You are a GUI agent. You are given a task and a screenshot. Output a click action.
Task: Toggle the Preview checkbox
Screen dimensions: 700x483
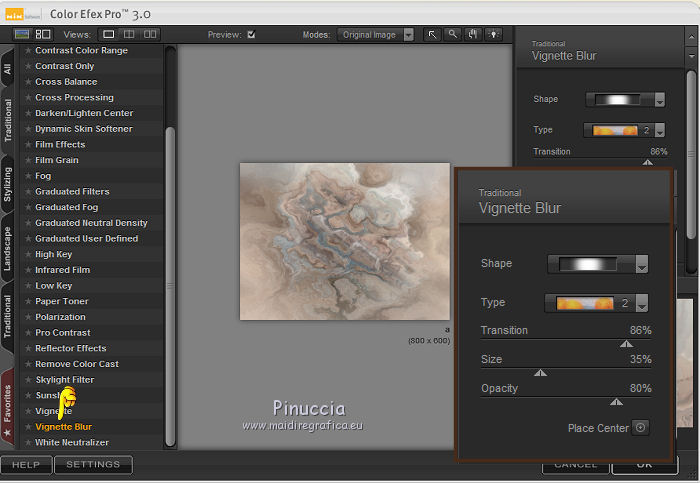251,34
